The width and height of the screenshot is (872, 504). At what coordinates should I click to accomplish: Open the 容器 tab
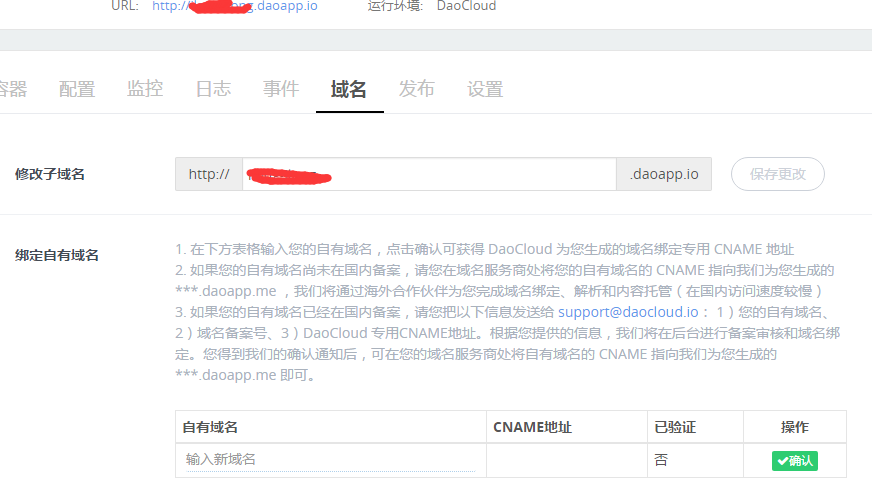click(x=12, y=89)
